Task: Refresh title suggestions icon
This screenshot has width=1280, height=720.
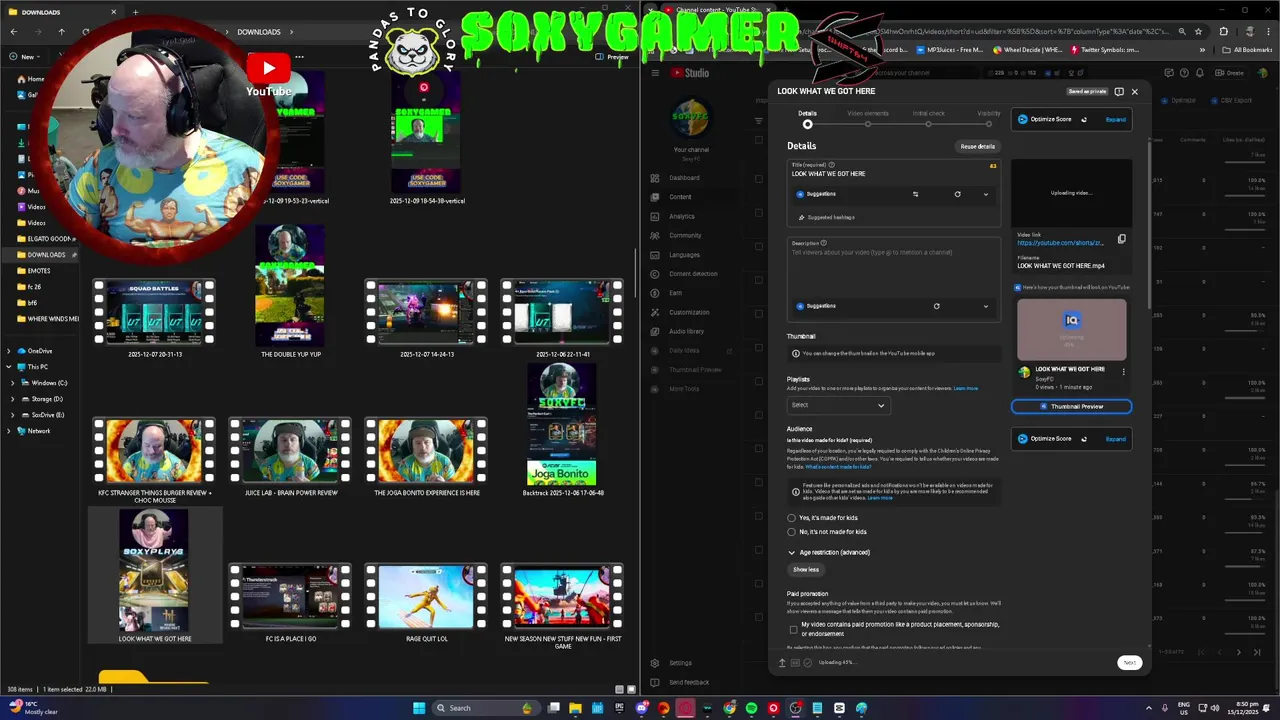Action: [957, 194]
